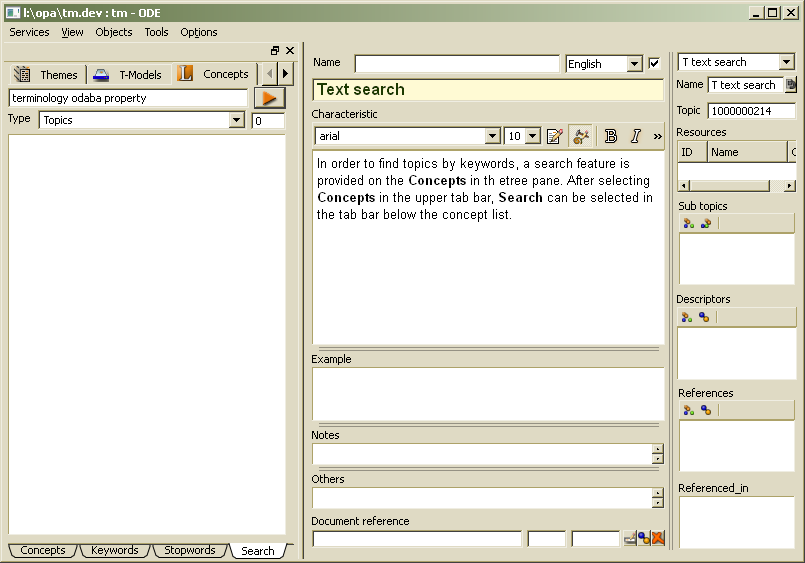Click the Resources horizontal scrollbar right arrow
Screen dimensions: 805x563
790,186
